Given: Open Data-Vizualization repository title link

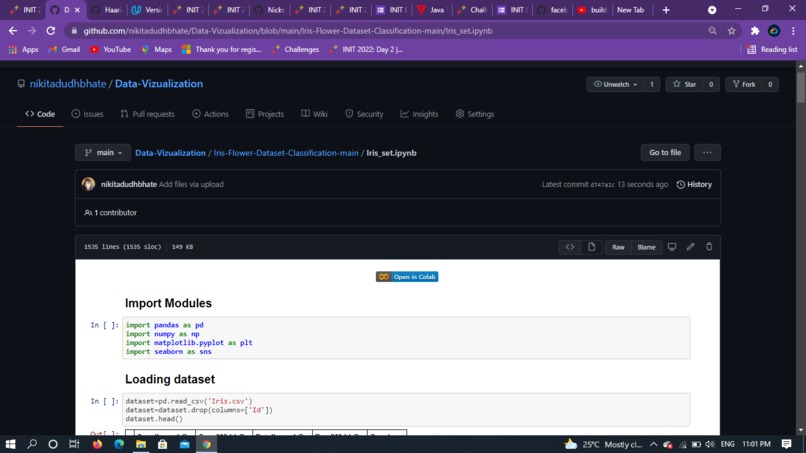Looking at the screenshot, I should coord(159,84).
